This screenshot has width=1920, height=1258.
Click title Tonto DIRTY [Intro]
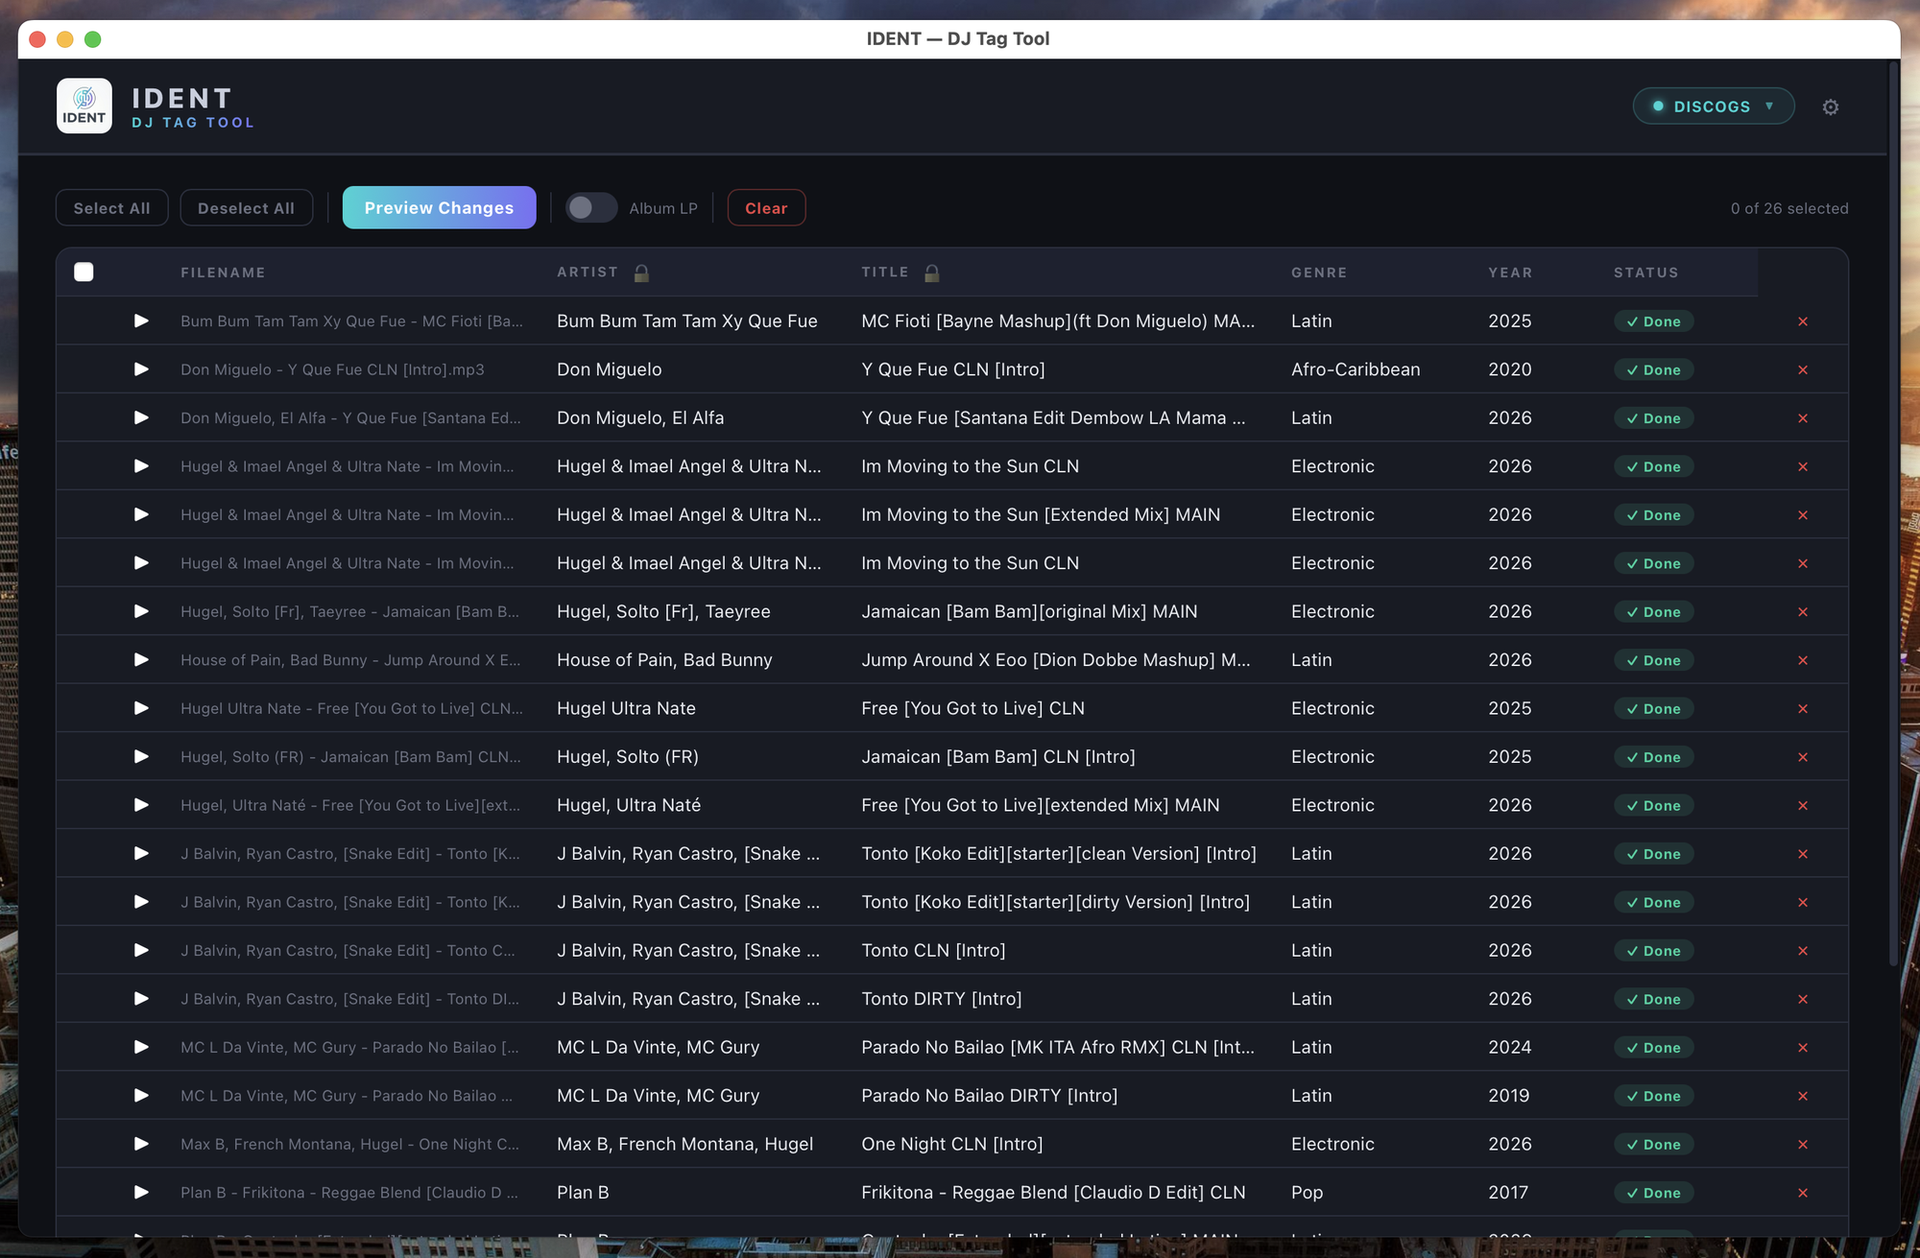coord(942,999)
